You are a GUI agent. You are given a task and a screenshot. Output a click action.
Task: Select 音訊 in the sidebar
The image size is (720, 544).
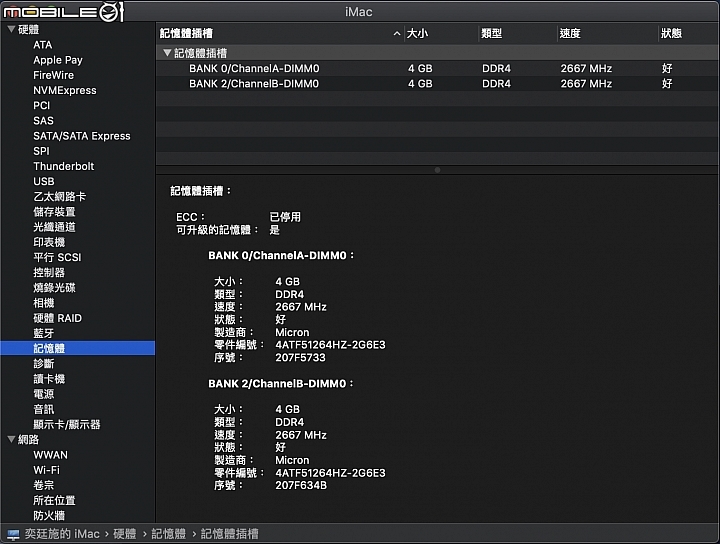[x=44, y=409]
